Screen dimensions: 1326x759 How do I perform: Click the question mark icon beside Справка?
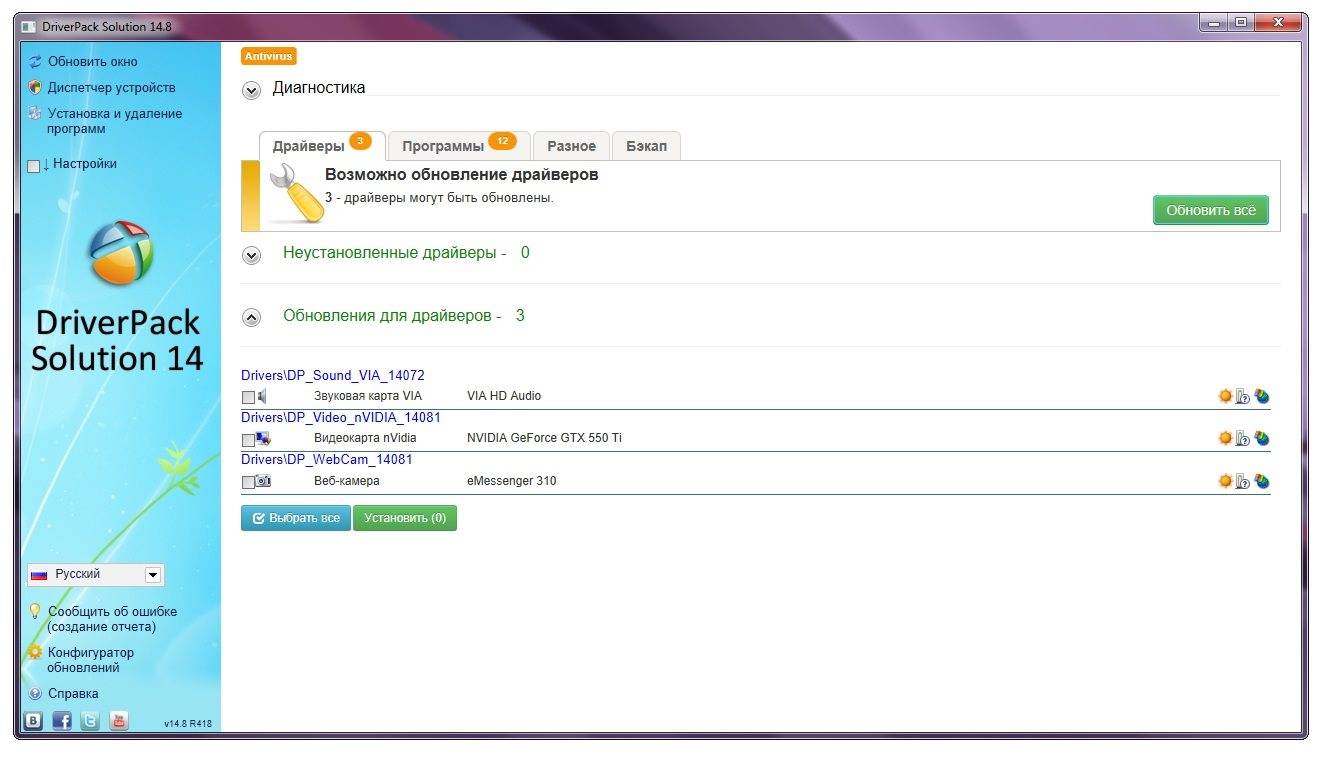tap(36, 693)
